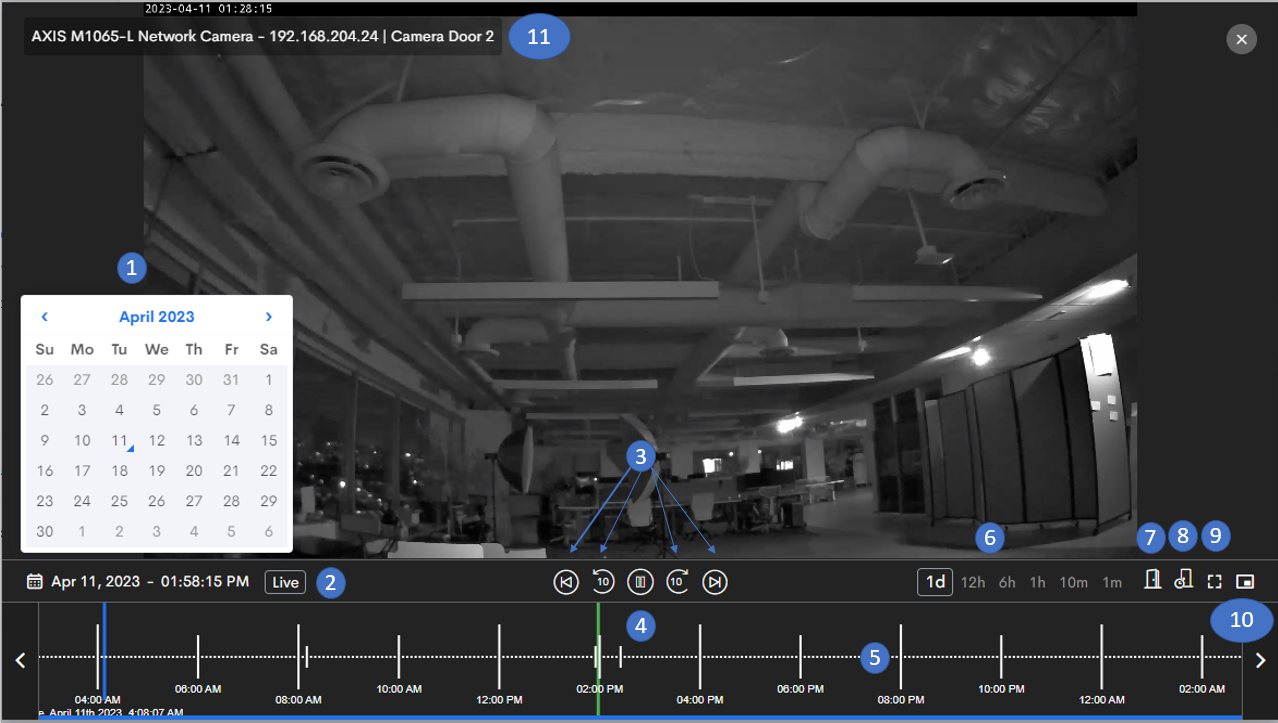
Task: Jump to the previous recording clip
Action: coord(565,582)
